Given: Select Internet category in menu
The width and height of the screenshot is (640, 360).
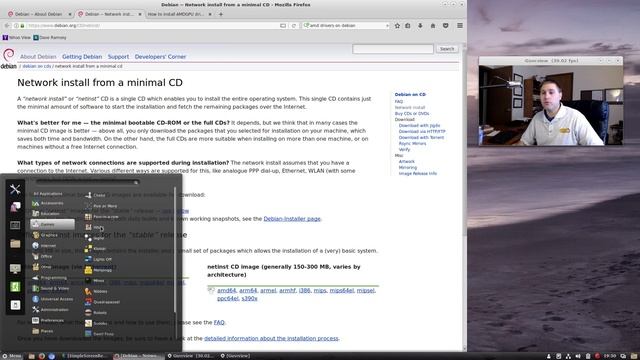Looking at the screenshot, I should point(44,246).
